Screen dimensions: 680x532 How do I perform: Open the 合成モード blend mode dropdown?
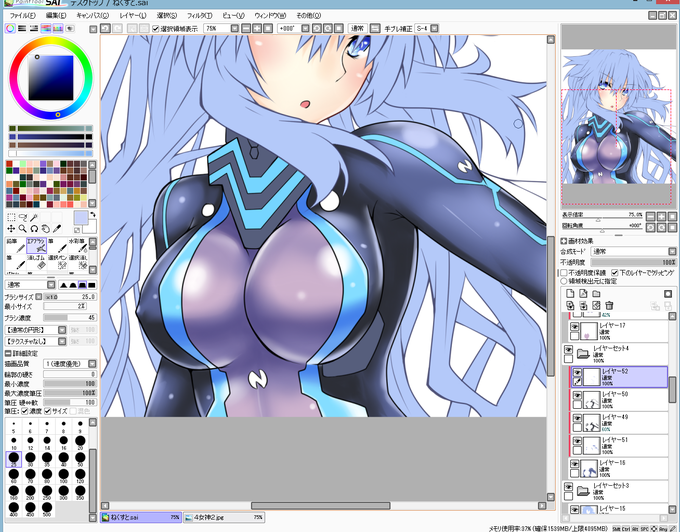coord(672,251)
